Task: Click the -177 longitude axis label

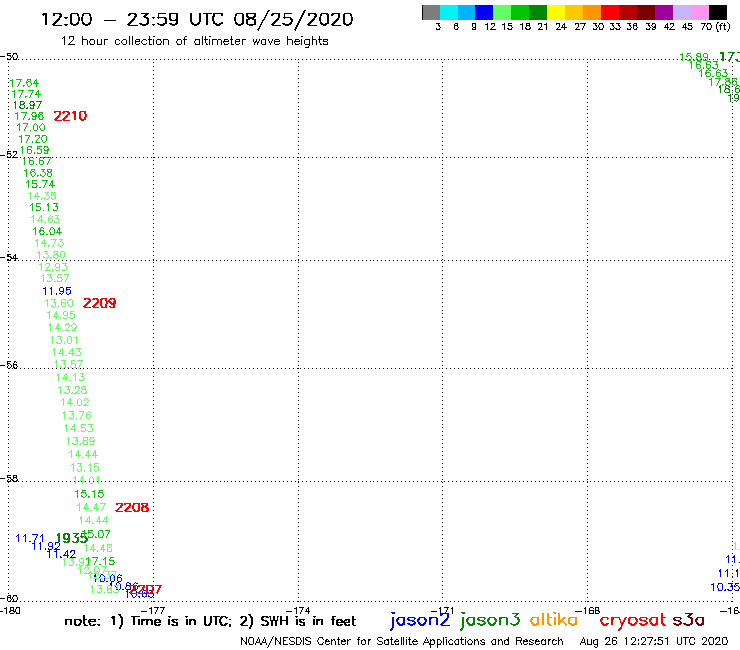Action: 153,610
